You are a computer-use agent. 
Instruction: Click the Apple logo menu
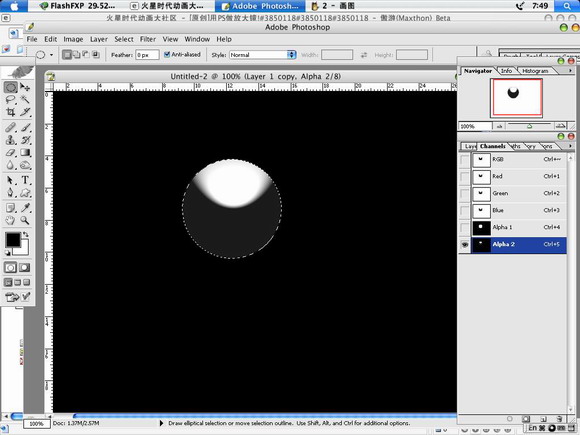click(14, 6)
